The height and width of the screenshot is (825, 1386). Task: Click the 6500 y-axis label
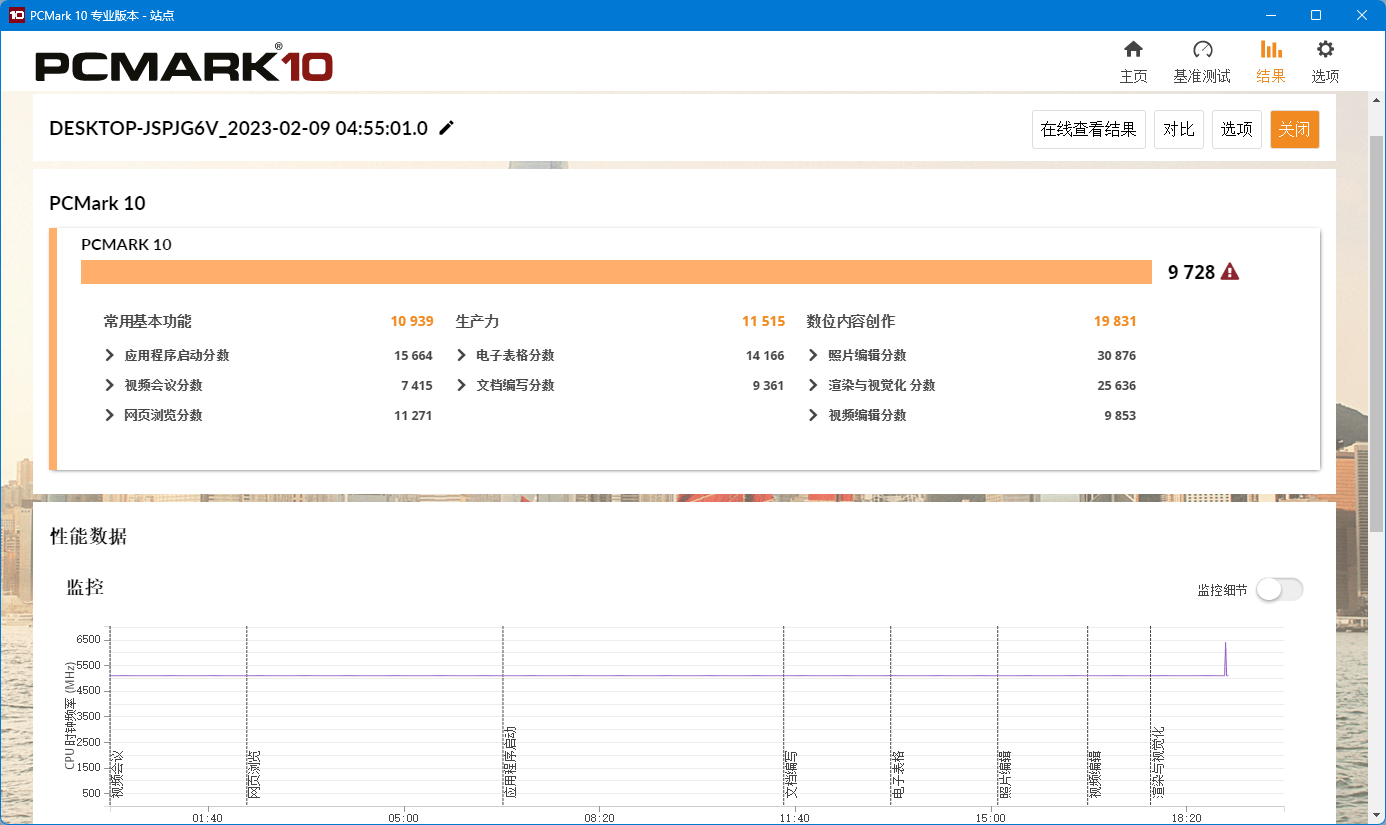[x=88, y=639]
